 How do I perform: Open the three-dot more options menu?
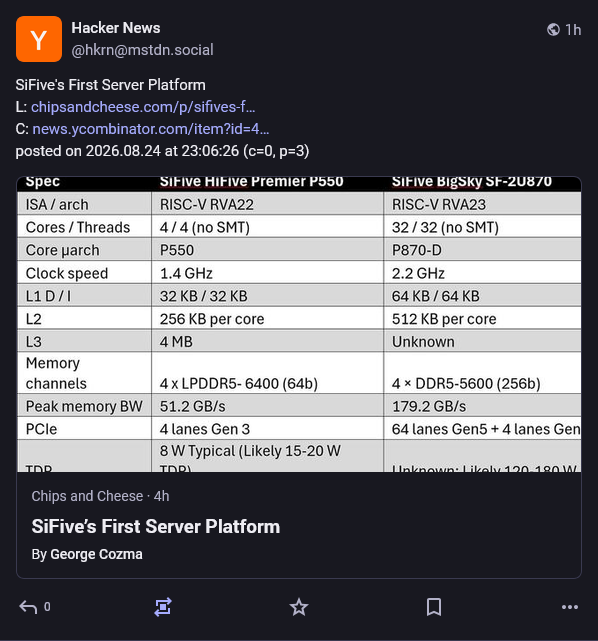tap(570, 607)
